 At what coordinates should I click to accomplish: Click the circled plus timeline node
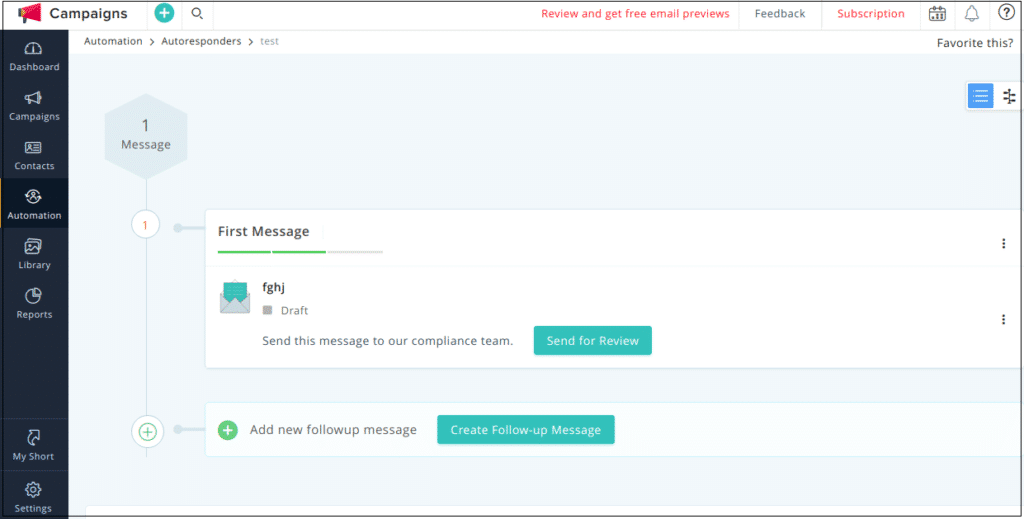(x=147, y=432)
